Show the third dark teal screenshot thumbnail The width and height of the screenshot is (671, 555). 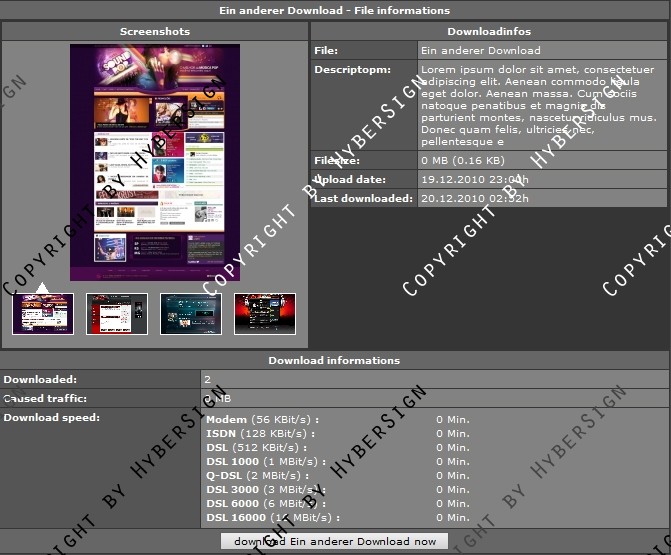(x=191, y=313)
